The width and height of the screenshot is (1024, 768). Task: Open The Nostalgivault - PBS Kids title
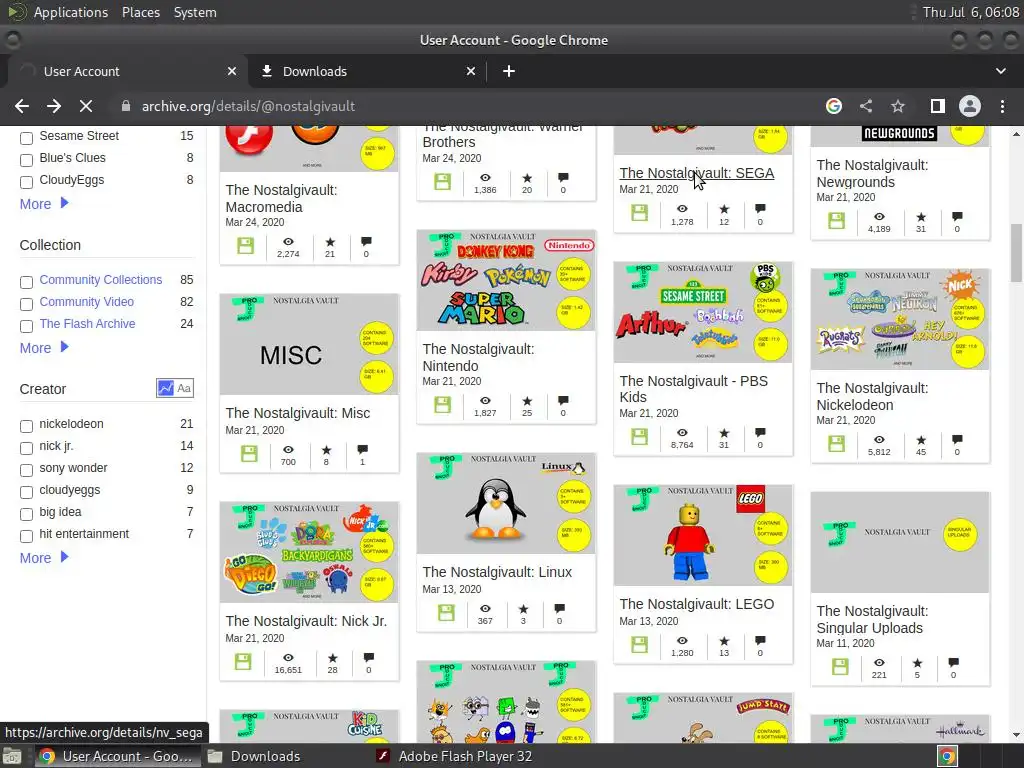coord(694,389)
